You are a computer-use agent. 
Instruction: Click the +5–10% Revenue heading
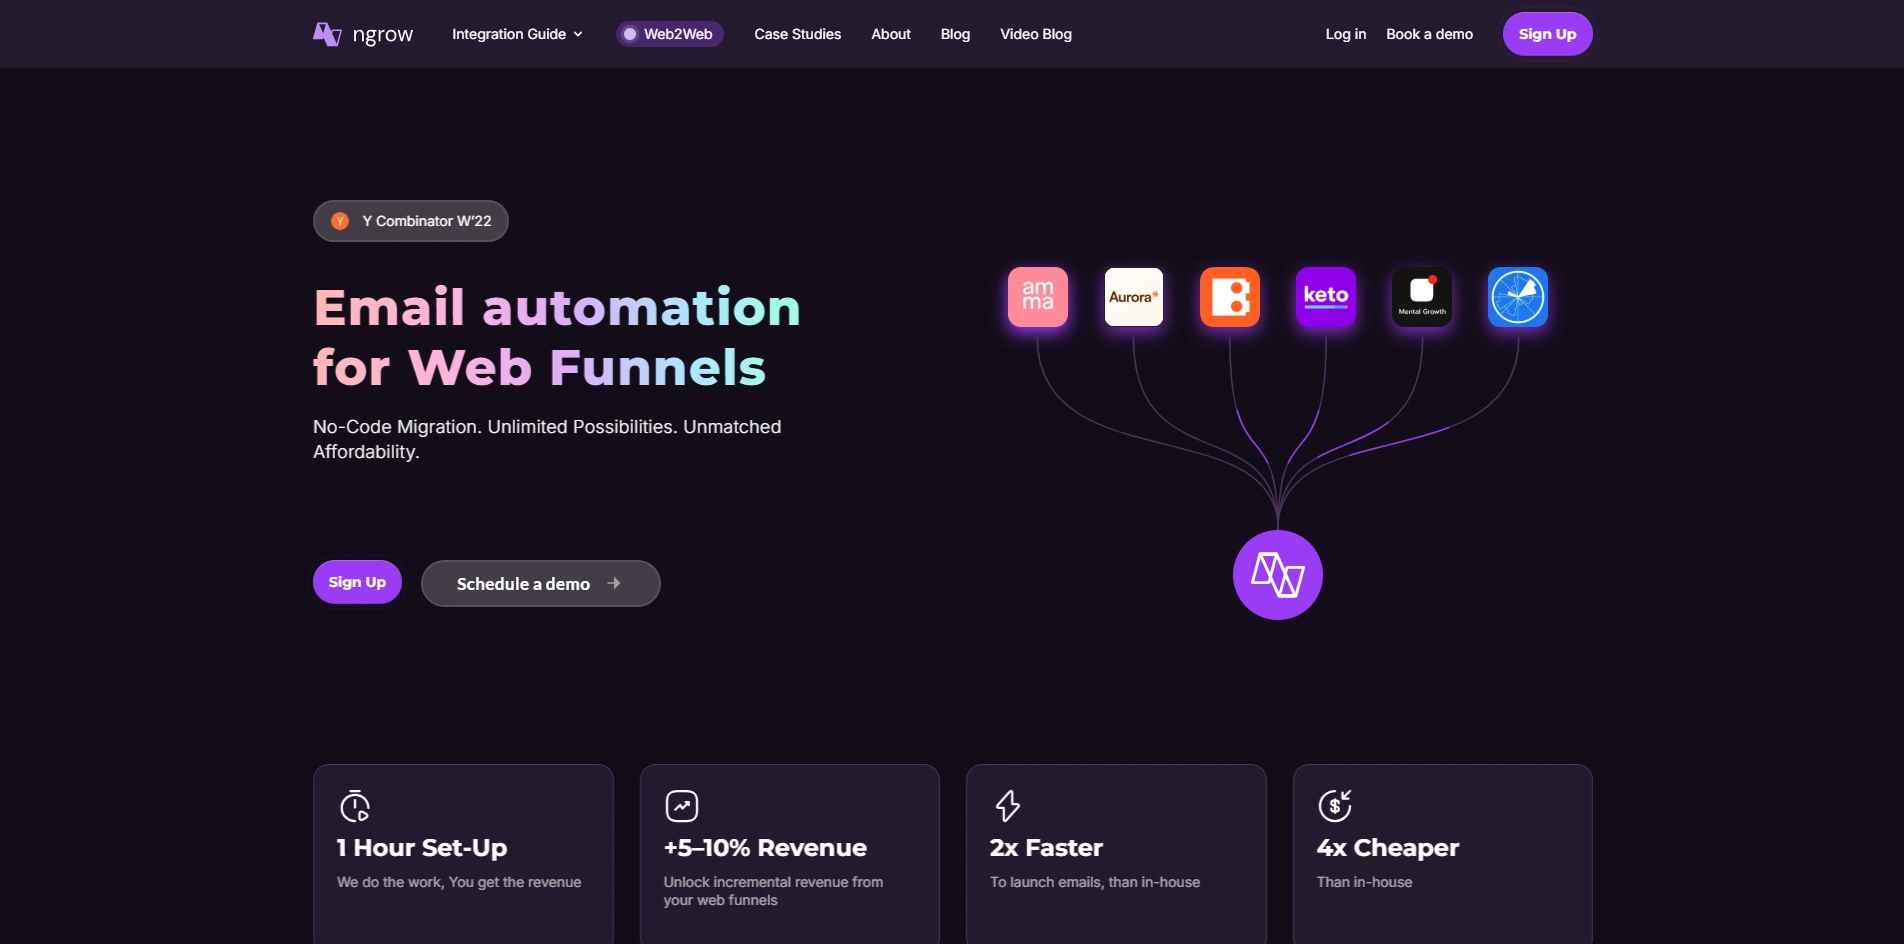pos(765,848)
